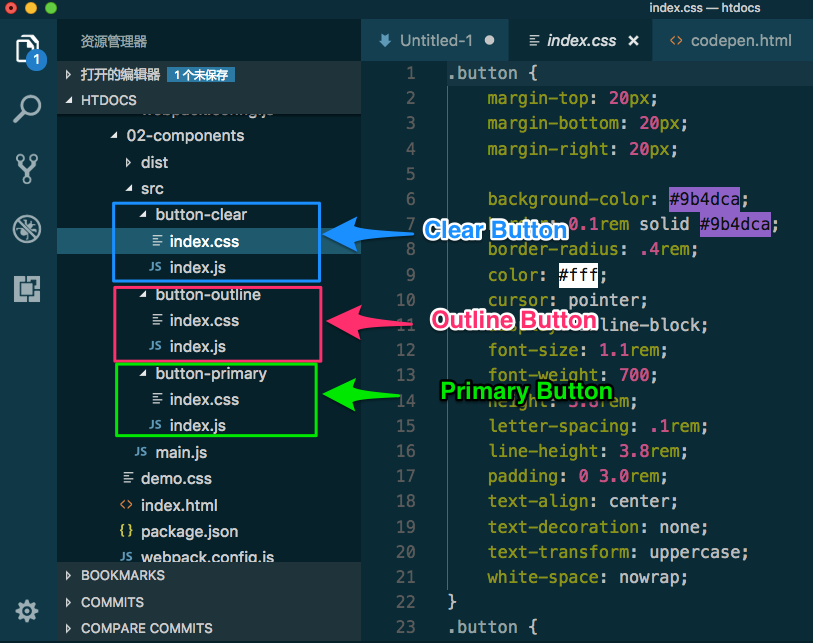This screenshot has width=813, height=643.
Task: Expand the COMPARE COMMITS panel
Action: coord(68,628)
